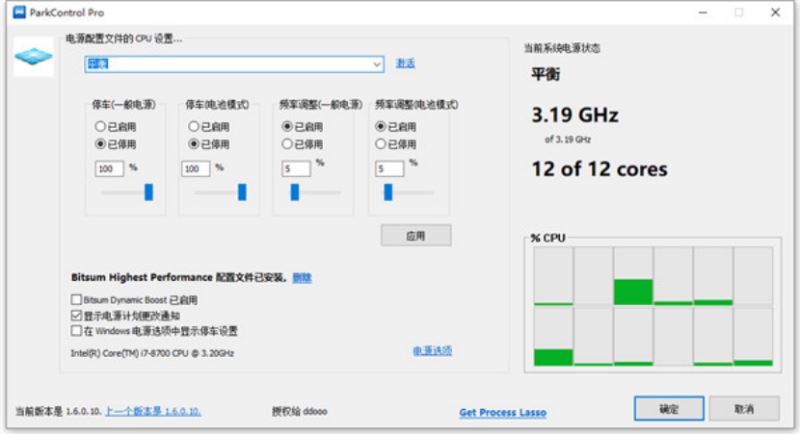Viewport: 800px width, 434px height.
Task: Minimize the ParkControl Pro window
Action: 703,12
